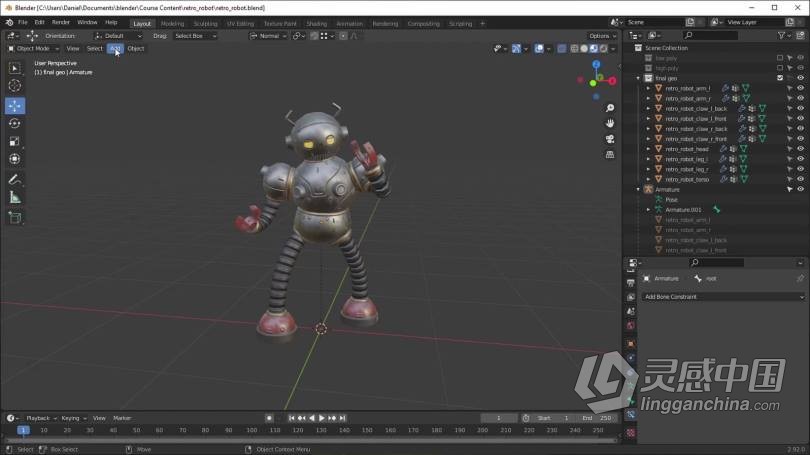Open the Add menu in the viewport header
This screenshot has height=455, width=810.
click(115, 49)
